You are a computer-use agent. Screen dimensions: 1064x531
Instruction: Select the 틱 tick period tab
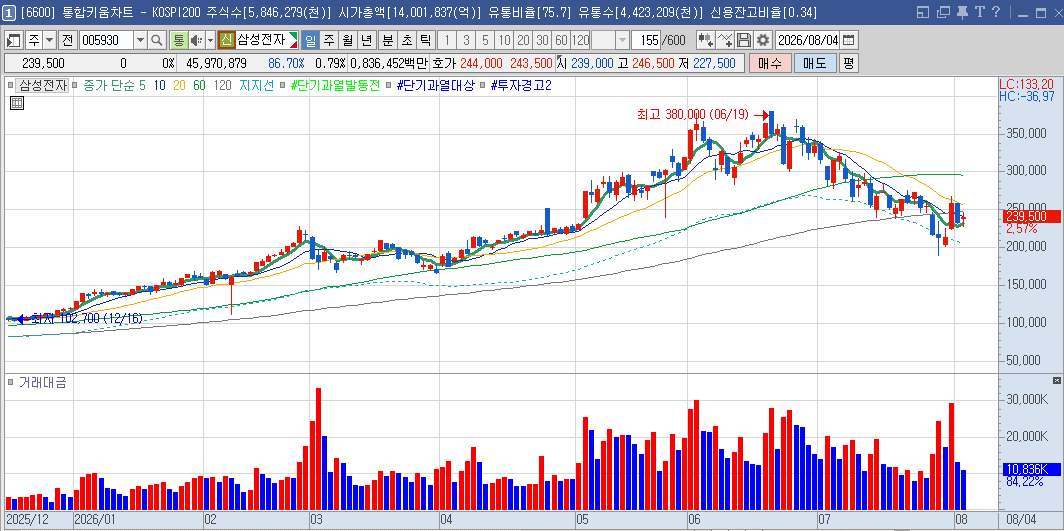coord(425,40)
